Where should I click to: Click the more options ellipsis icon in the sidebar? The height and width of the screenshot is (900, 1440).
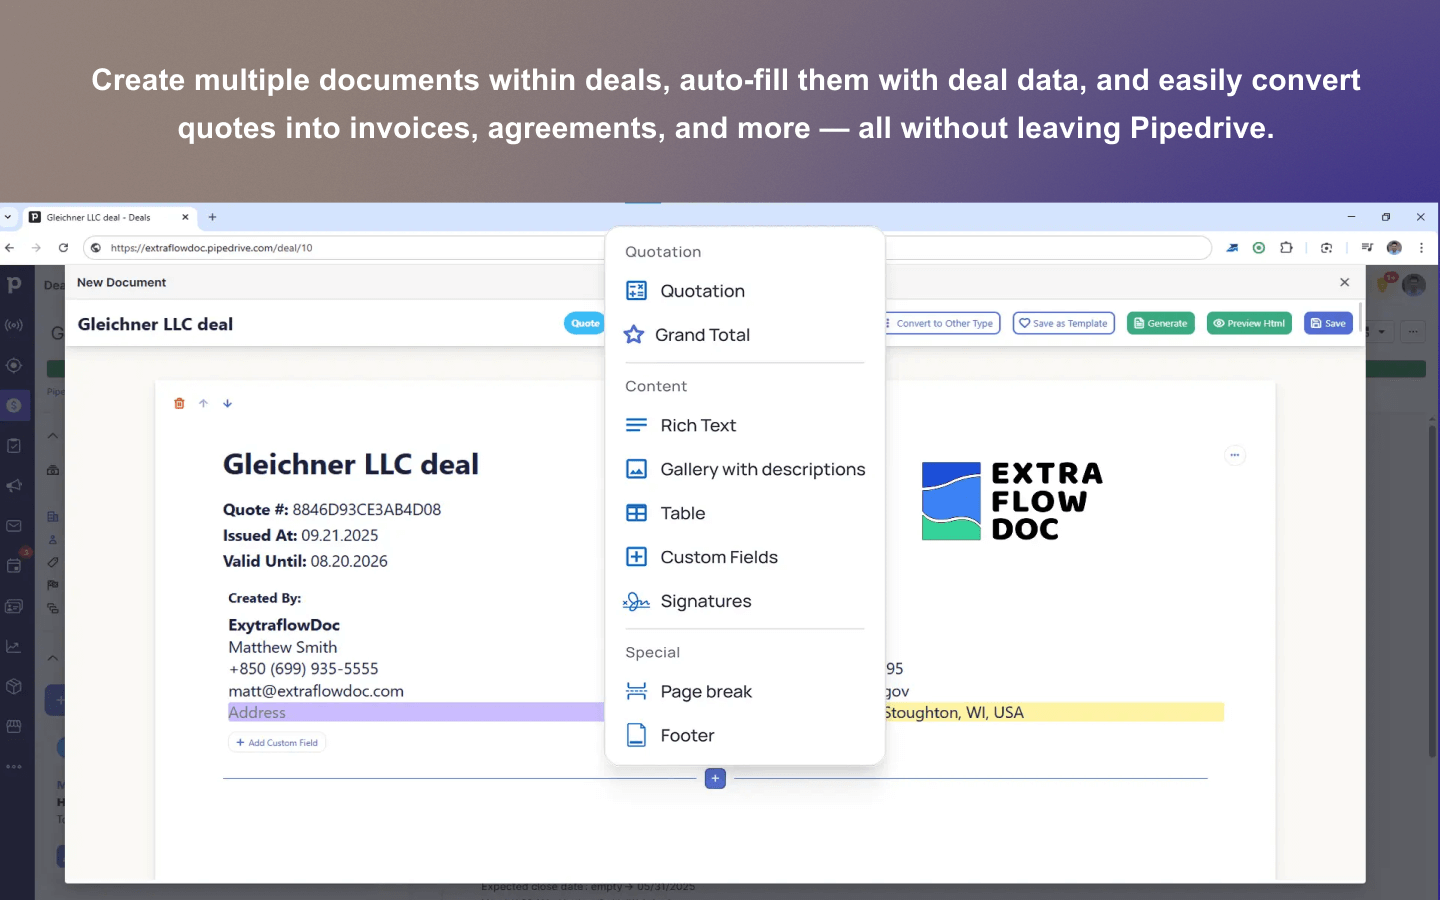tap(14, 766)
